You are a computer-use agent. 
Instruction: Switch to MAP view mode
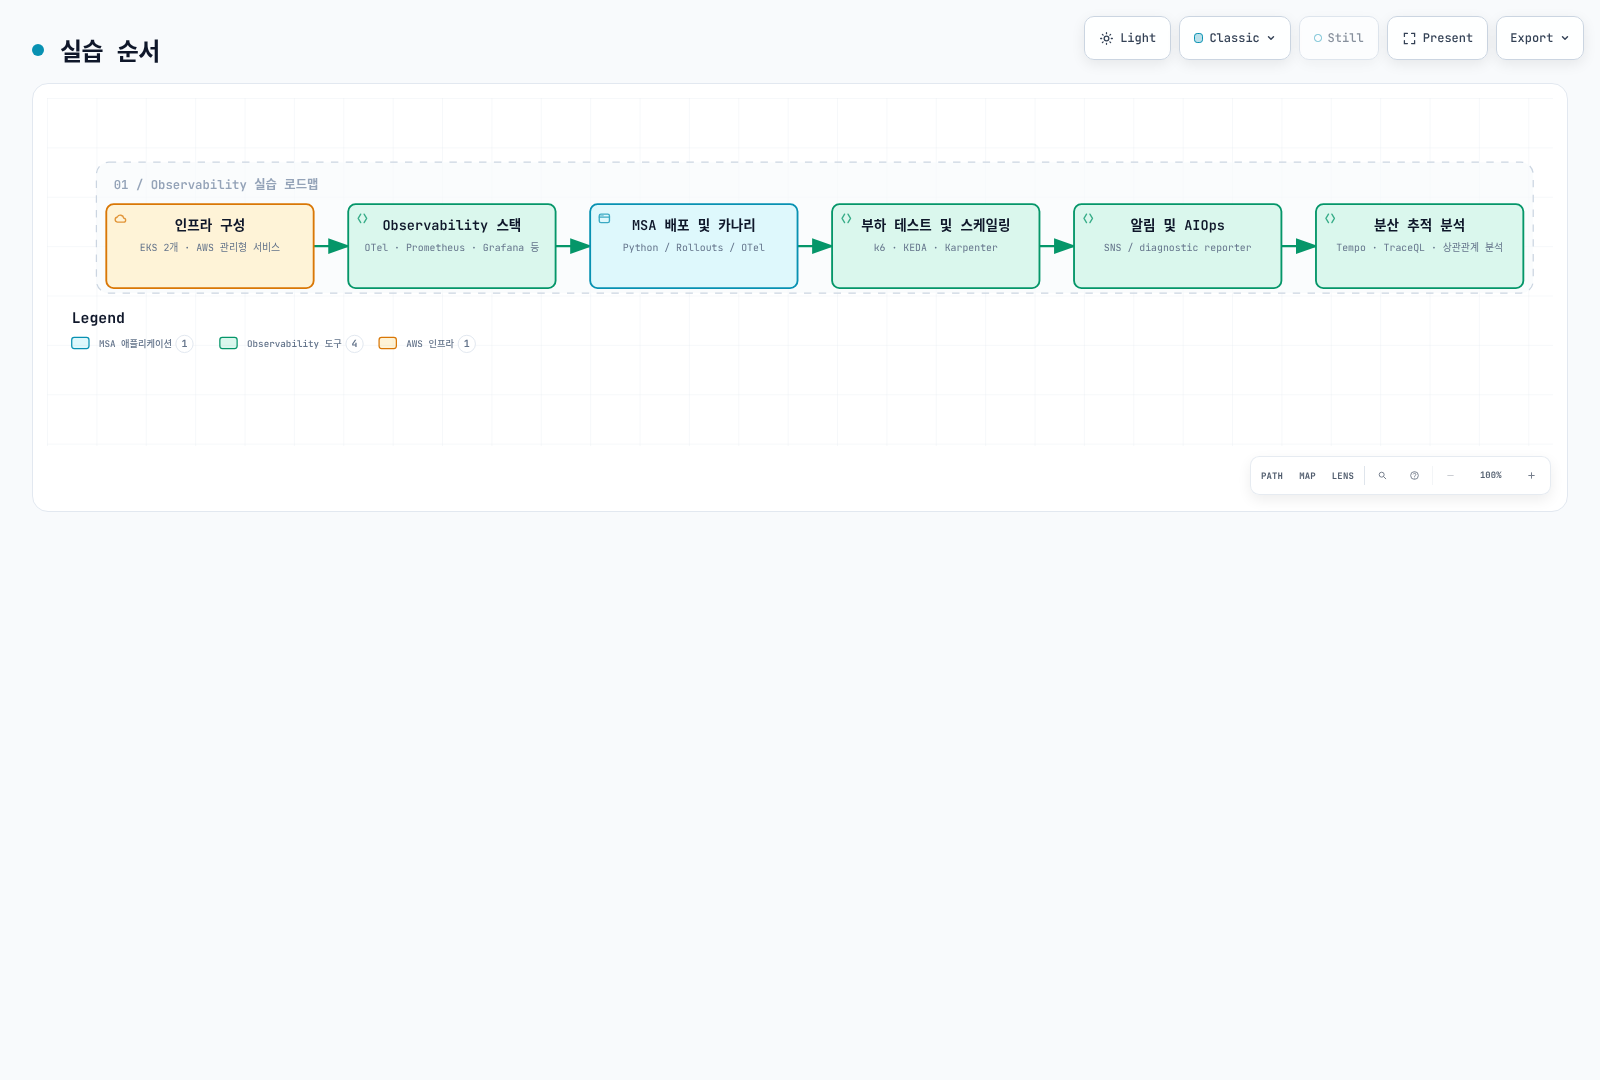point(1307,476)
